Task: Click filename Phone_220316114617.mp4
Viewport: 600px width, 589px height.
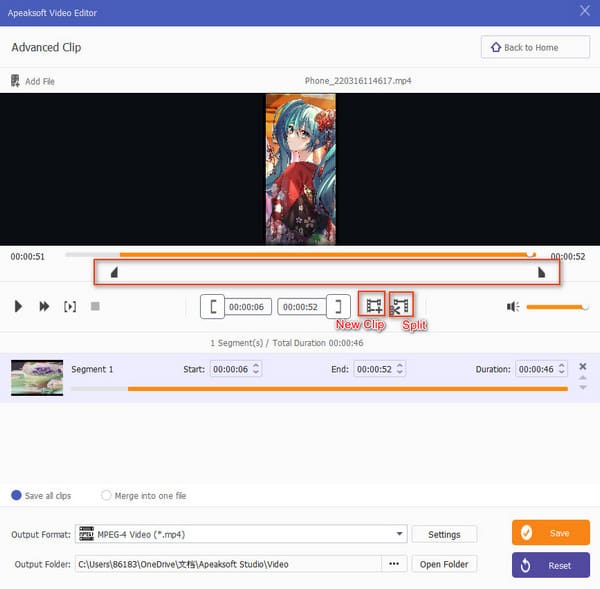Action: point(358,81)
